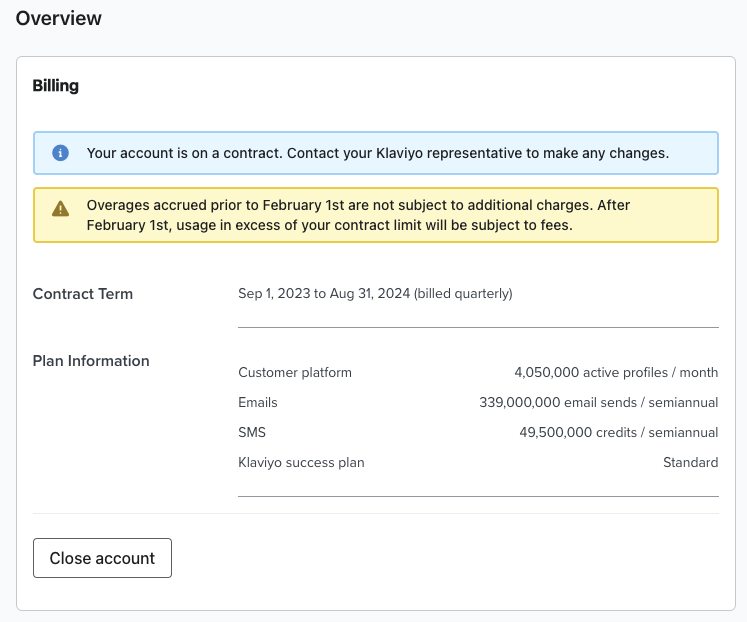Click the Customer platform row label
Viewport: 747px width, 622px height.
[x=295, y=372]
